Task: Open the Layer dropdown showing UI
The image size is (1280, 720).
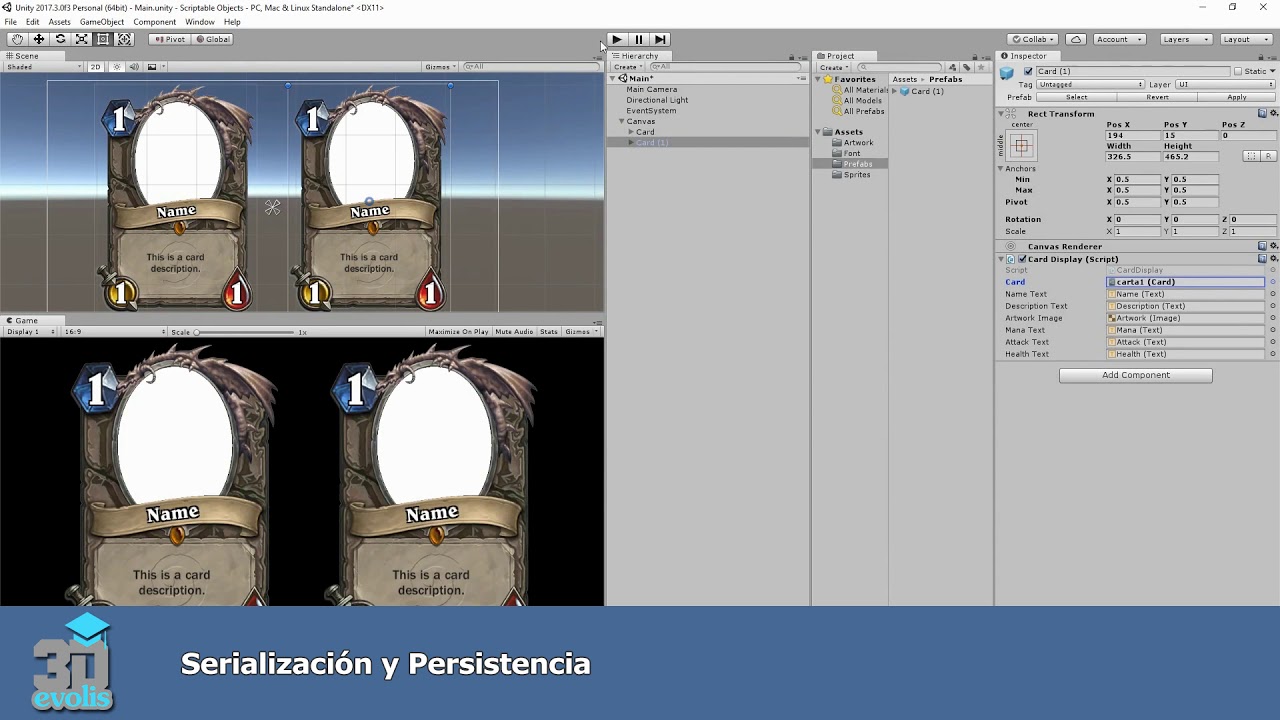Action: 1225,85
